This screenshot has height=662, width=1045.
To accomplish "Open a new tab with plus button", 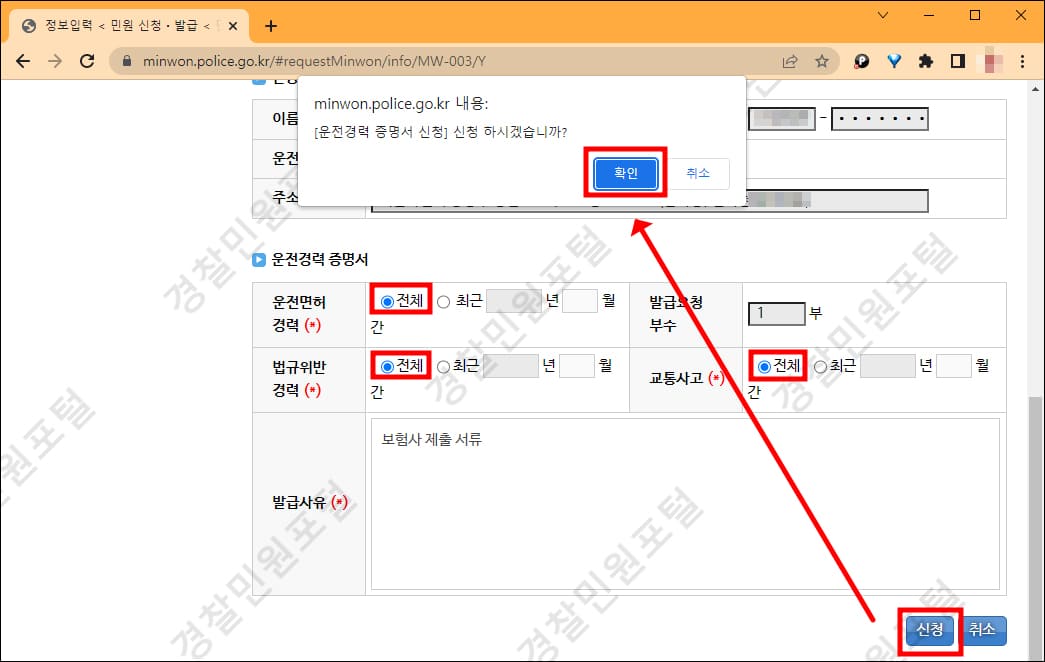I will (271, 26).
